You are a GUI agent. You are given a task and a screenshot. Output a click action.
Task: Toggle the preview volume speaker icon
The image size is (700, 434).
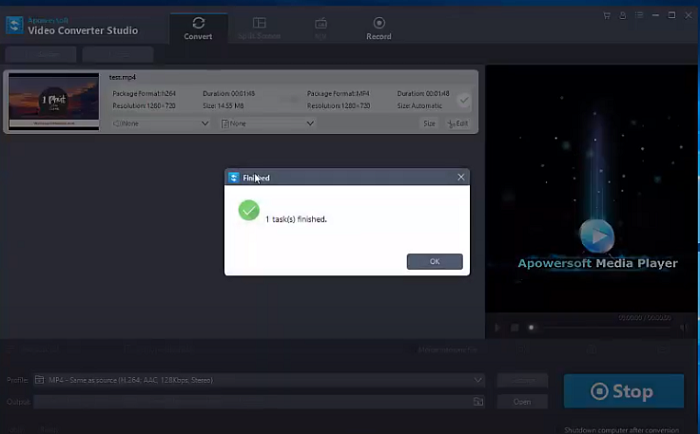click(683, 328)
